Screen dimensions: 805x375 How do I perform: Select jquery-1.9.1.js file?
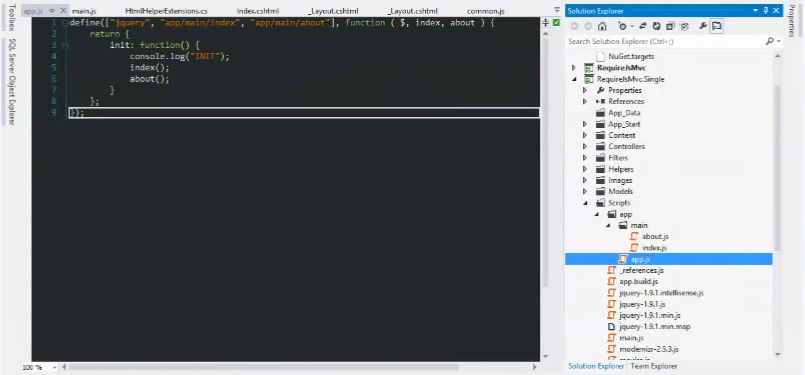642,304
